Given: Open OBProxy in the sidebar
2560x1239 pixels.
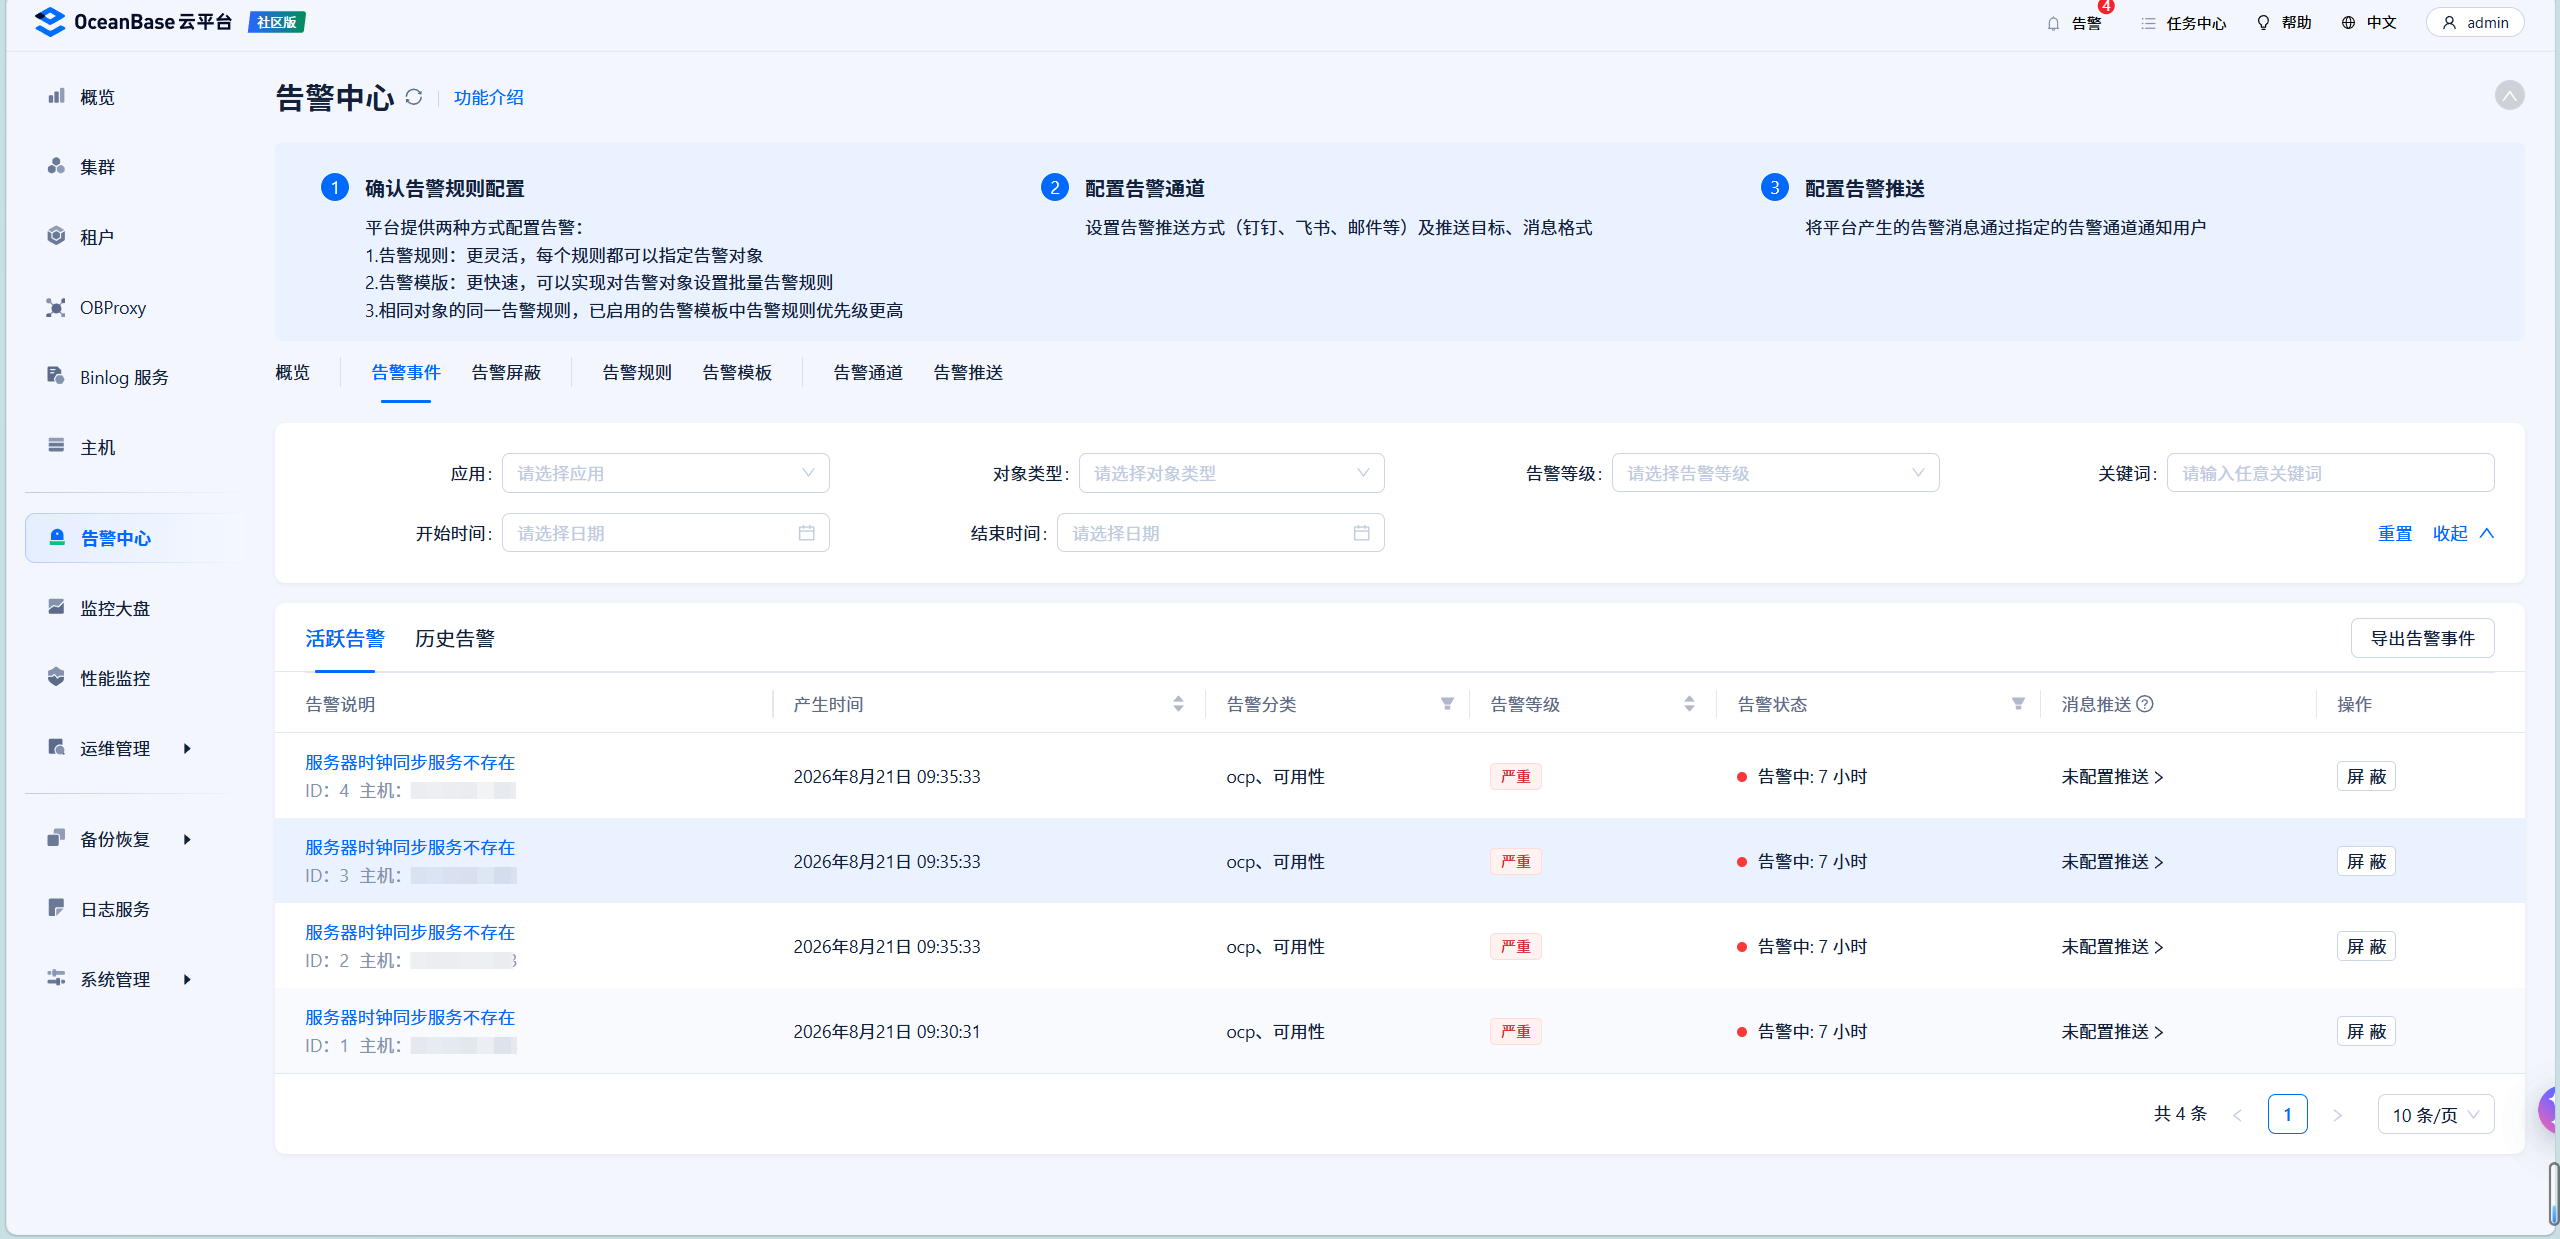Looking at the screenshot, I should [x=113, y=308].
